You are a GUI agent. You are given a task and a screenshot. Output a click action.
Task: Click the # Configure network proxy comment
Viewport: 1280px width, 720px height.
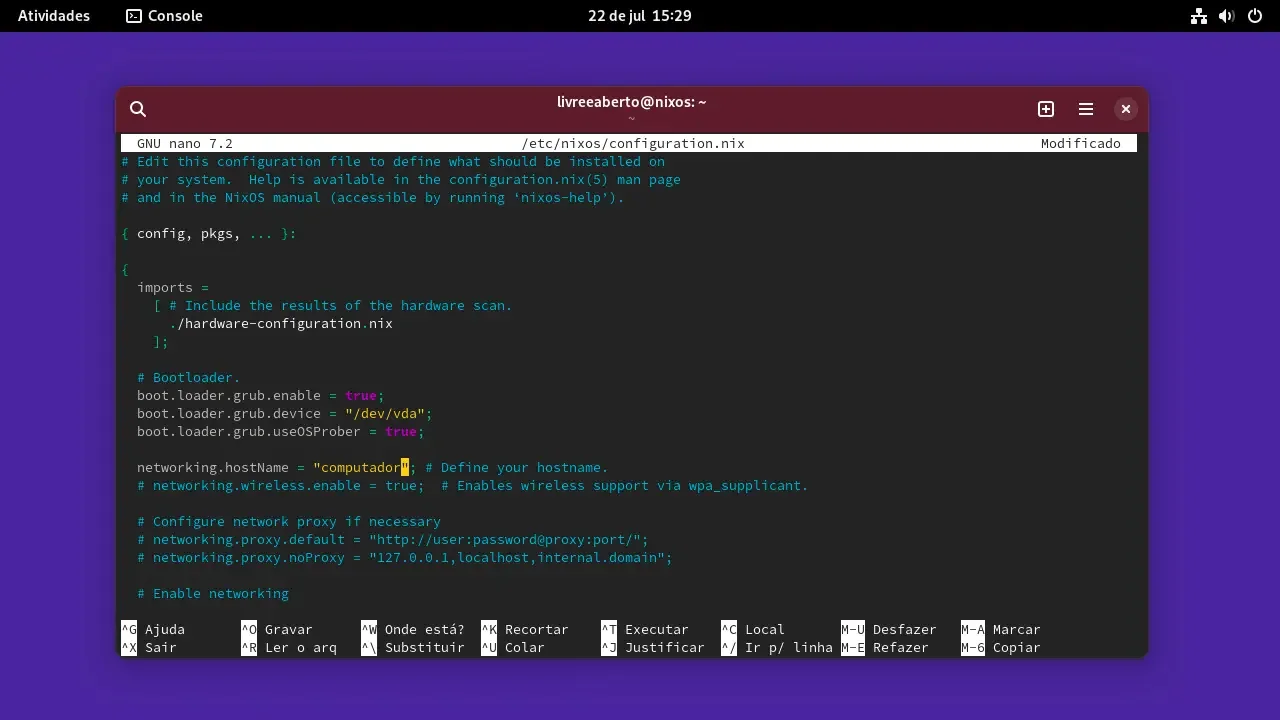coord(289,522)
